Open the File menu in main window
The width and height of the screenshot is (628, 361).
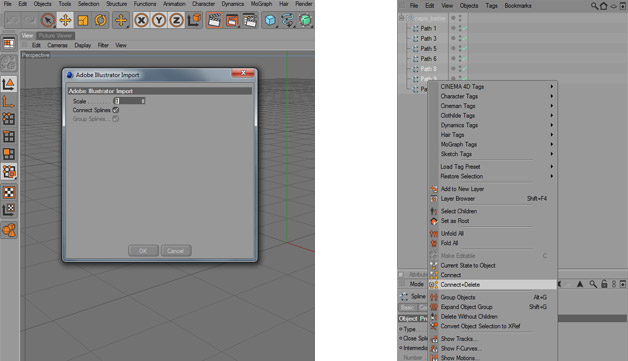click(8, 4)
